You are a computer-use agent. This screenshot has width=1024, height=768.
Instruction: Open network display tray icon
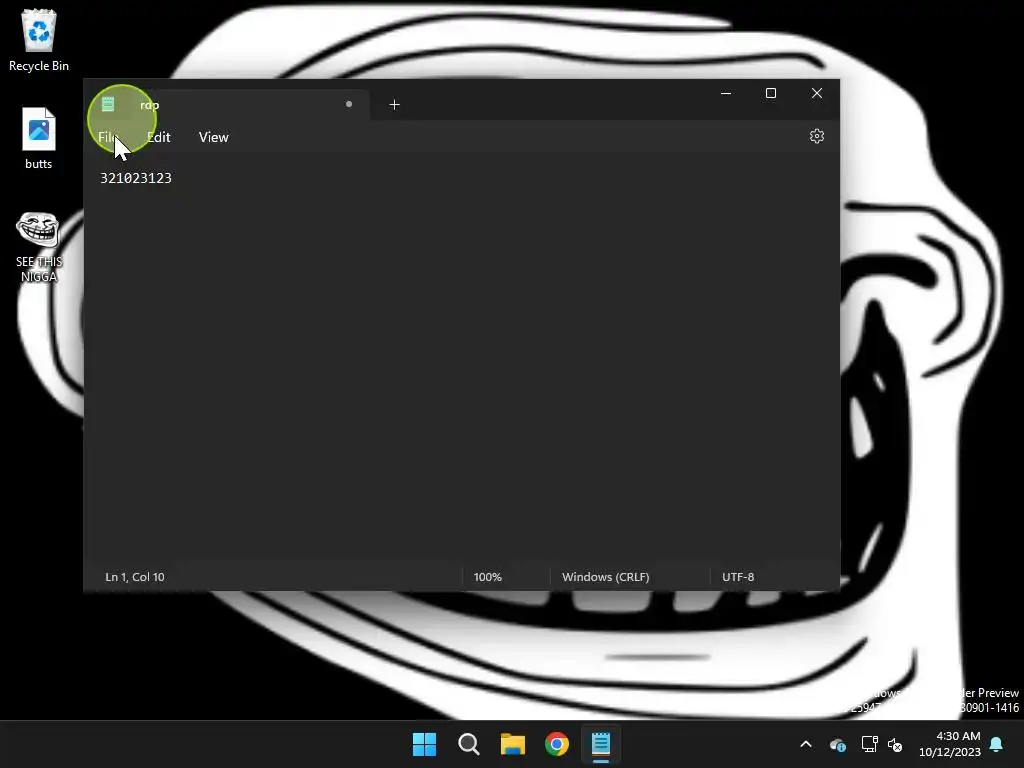coord(869,744)
